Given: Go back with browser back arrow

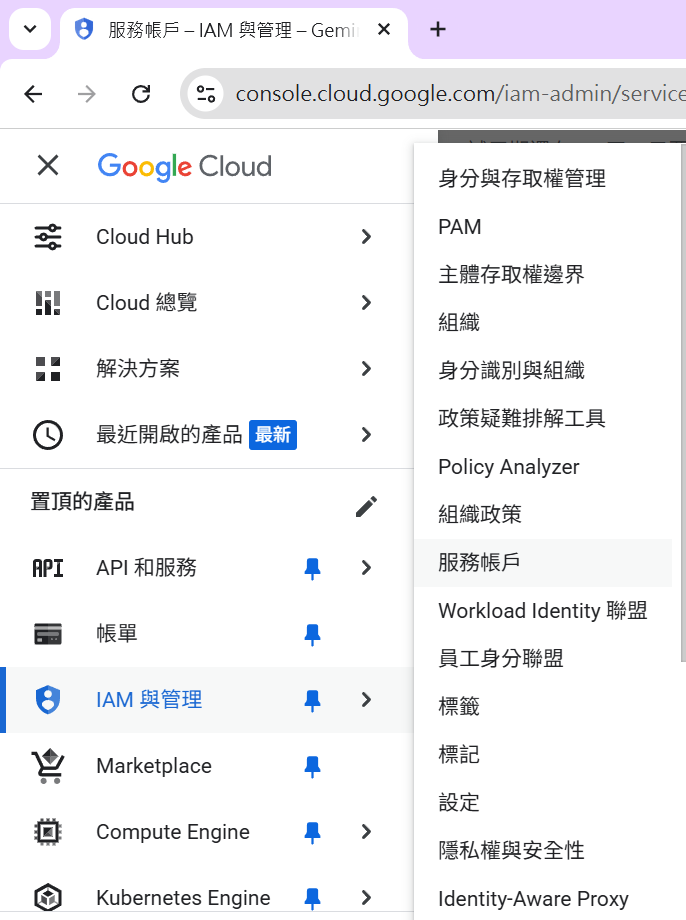Looking at the screenshot, I should tap(33, 94).
